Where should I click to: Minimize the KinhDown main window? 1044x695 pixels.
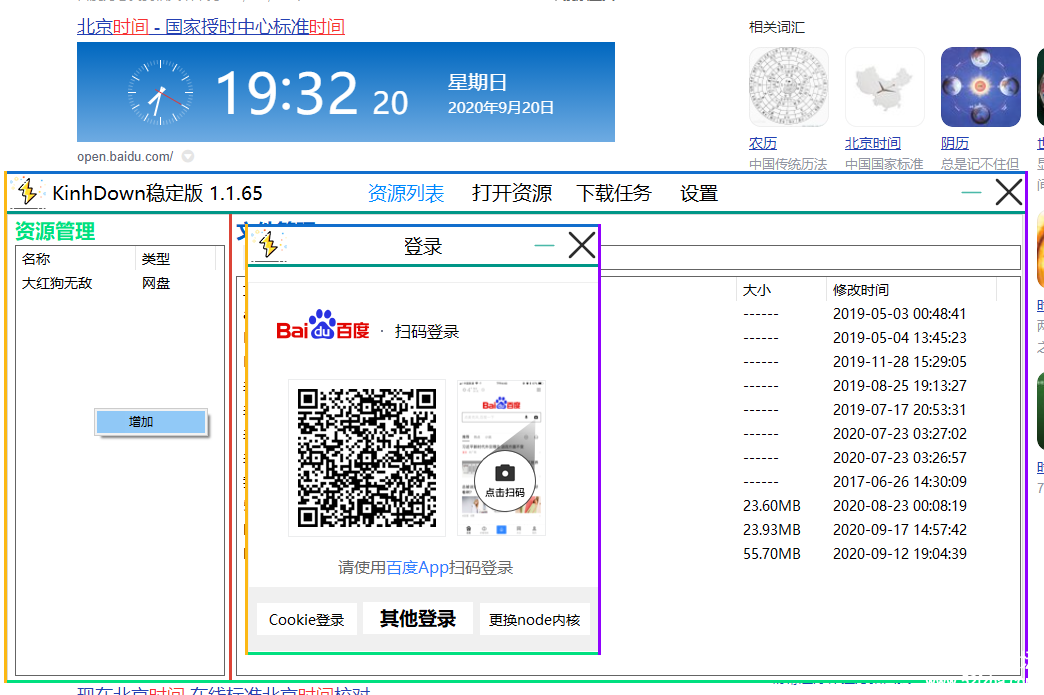[x=971, y=192]
